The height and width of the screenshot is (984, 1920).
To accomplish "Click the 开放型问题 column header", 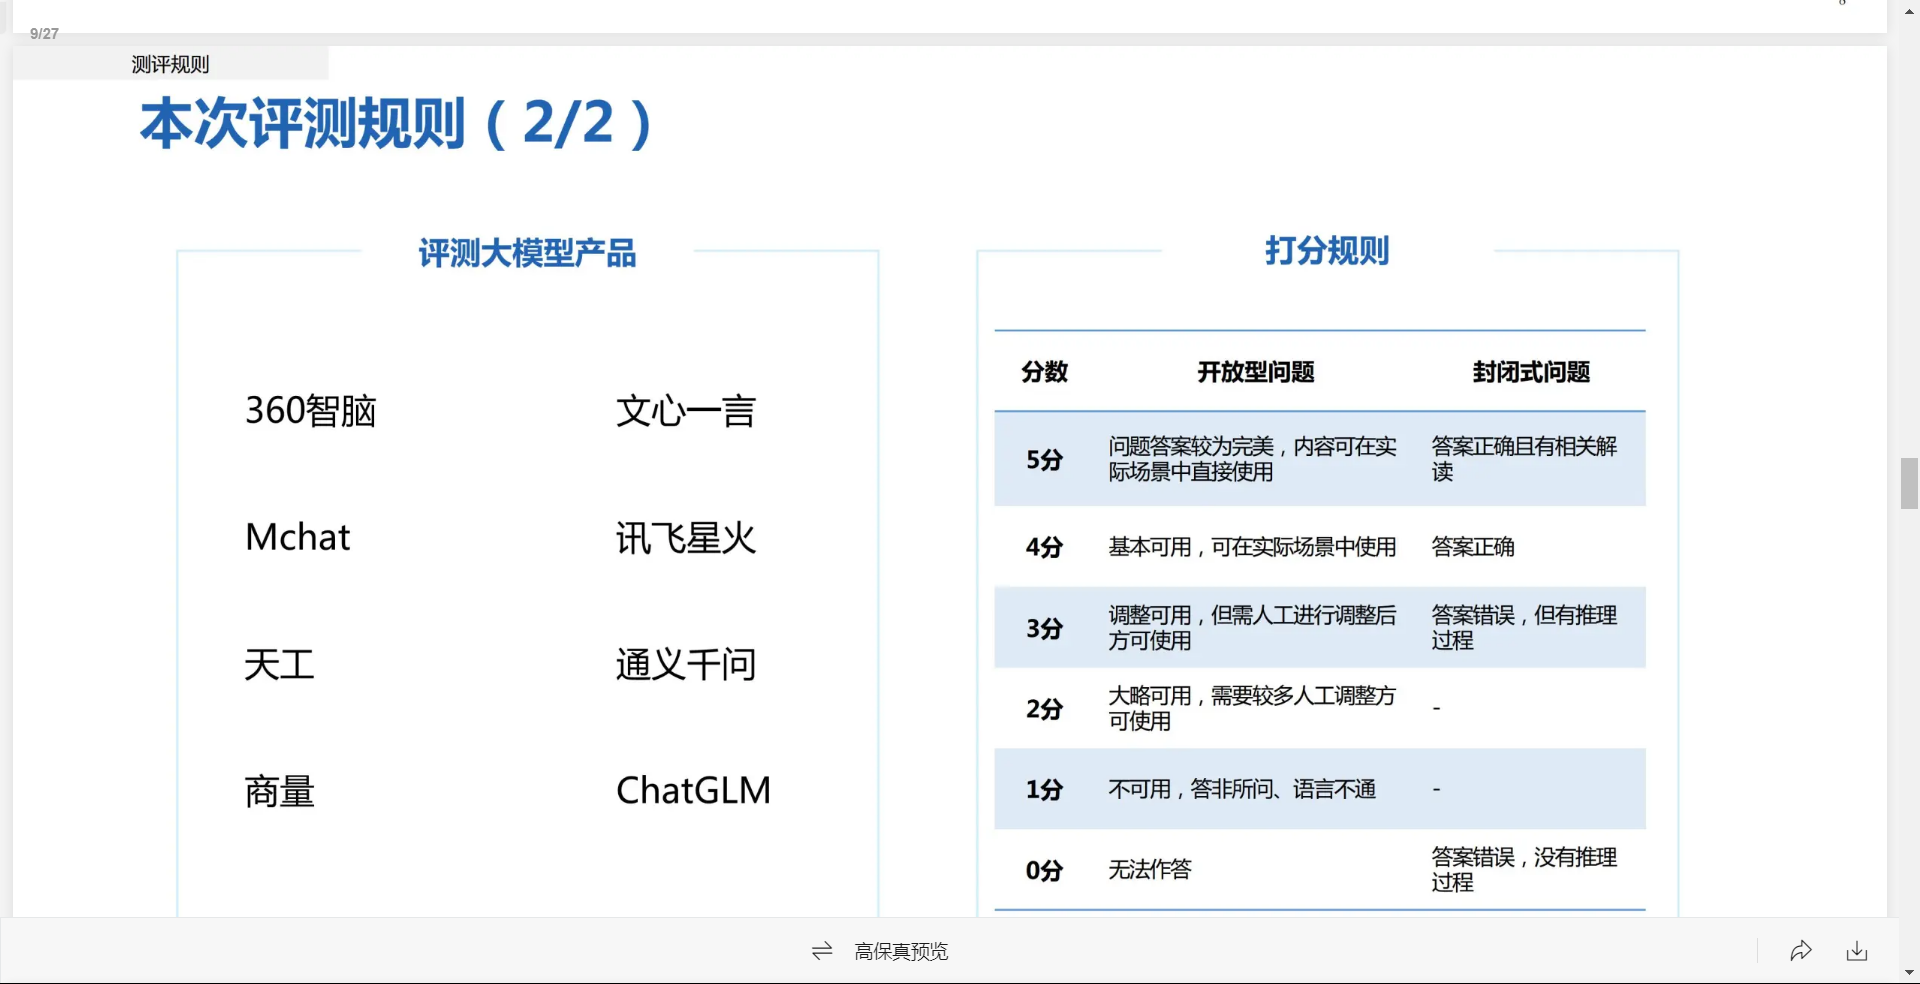I will [x=1256, y=372].
